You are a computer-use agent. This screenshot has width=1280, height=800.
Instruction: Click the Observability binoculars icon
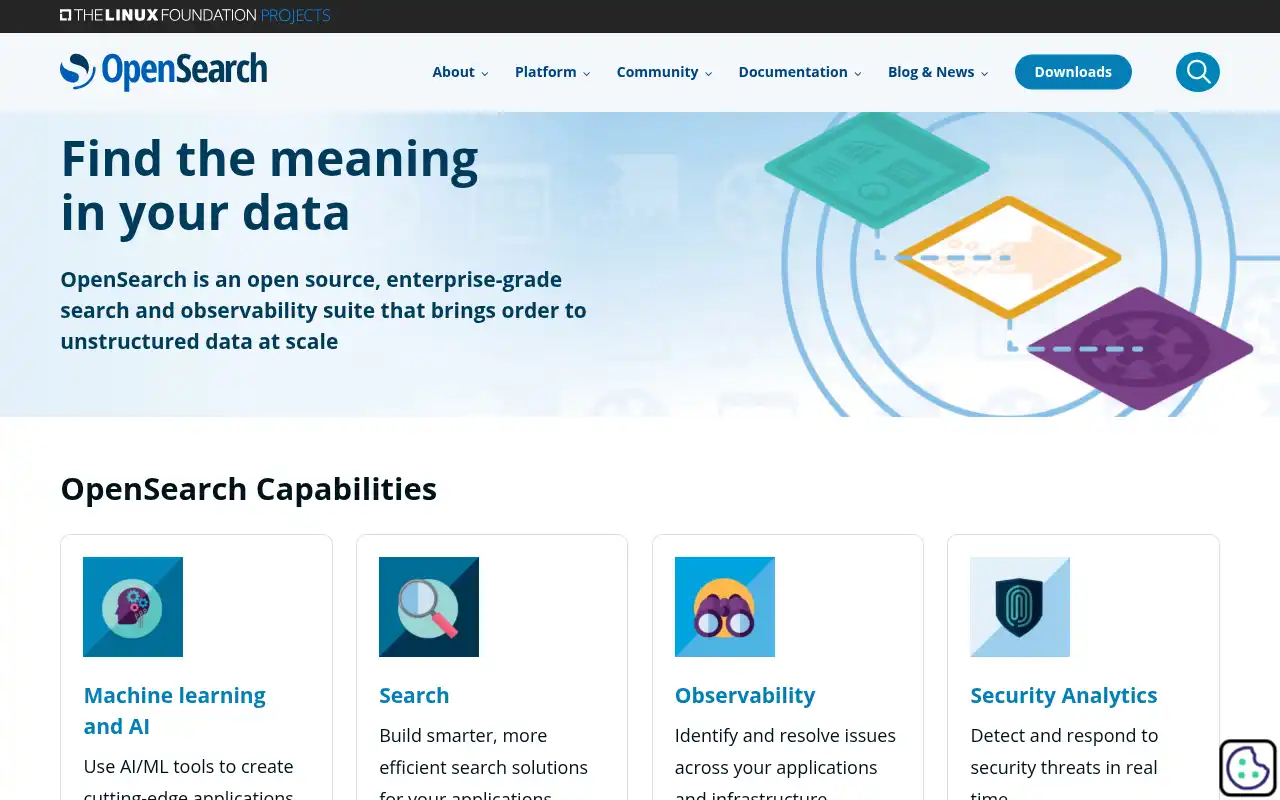coord(725,607)
